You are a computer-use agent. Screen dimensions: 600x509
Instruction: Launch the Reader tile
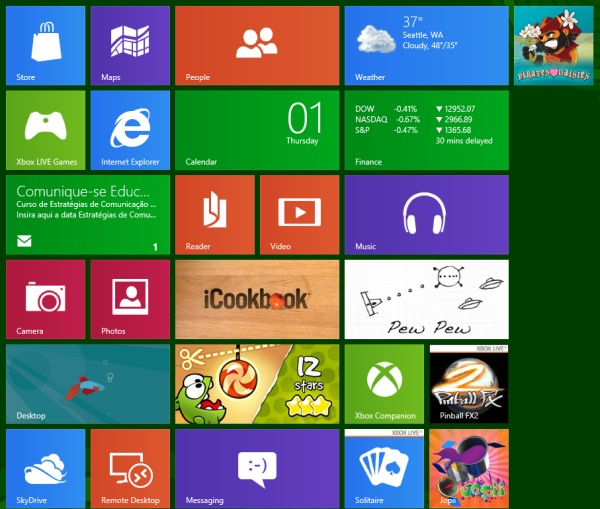tap(215, 215)
